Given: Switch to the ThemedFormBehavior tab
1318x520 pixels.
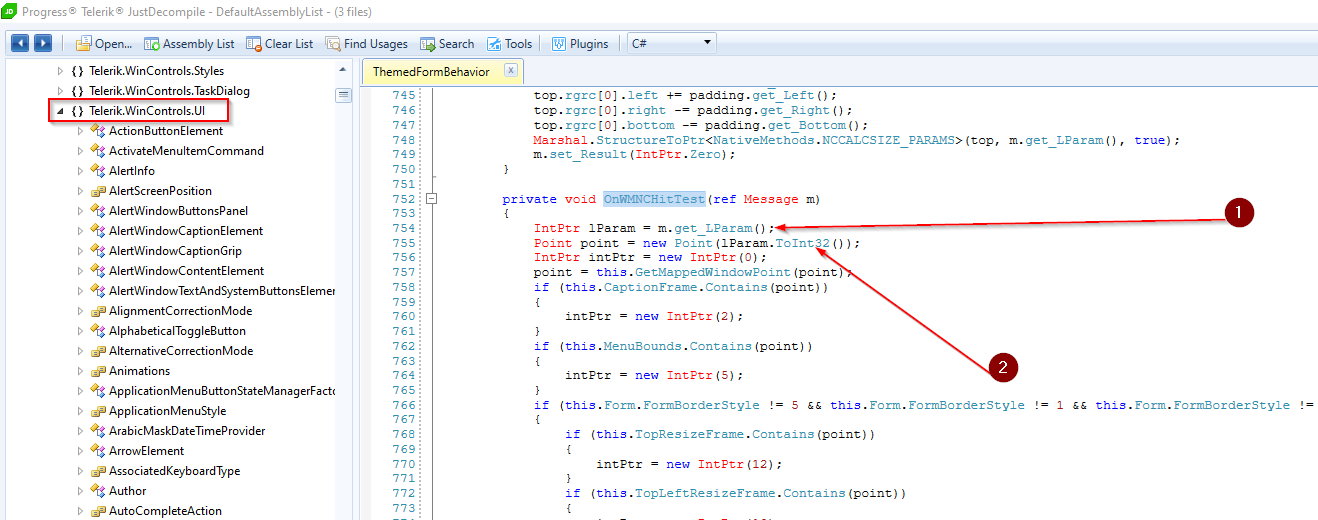Looking at the screenshot, I should pos(431,71).
